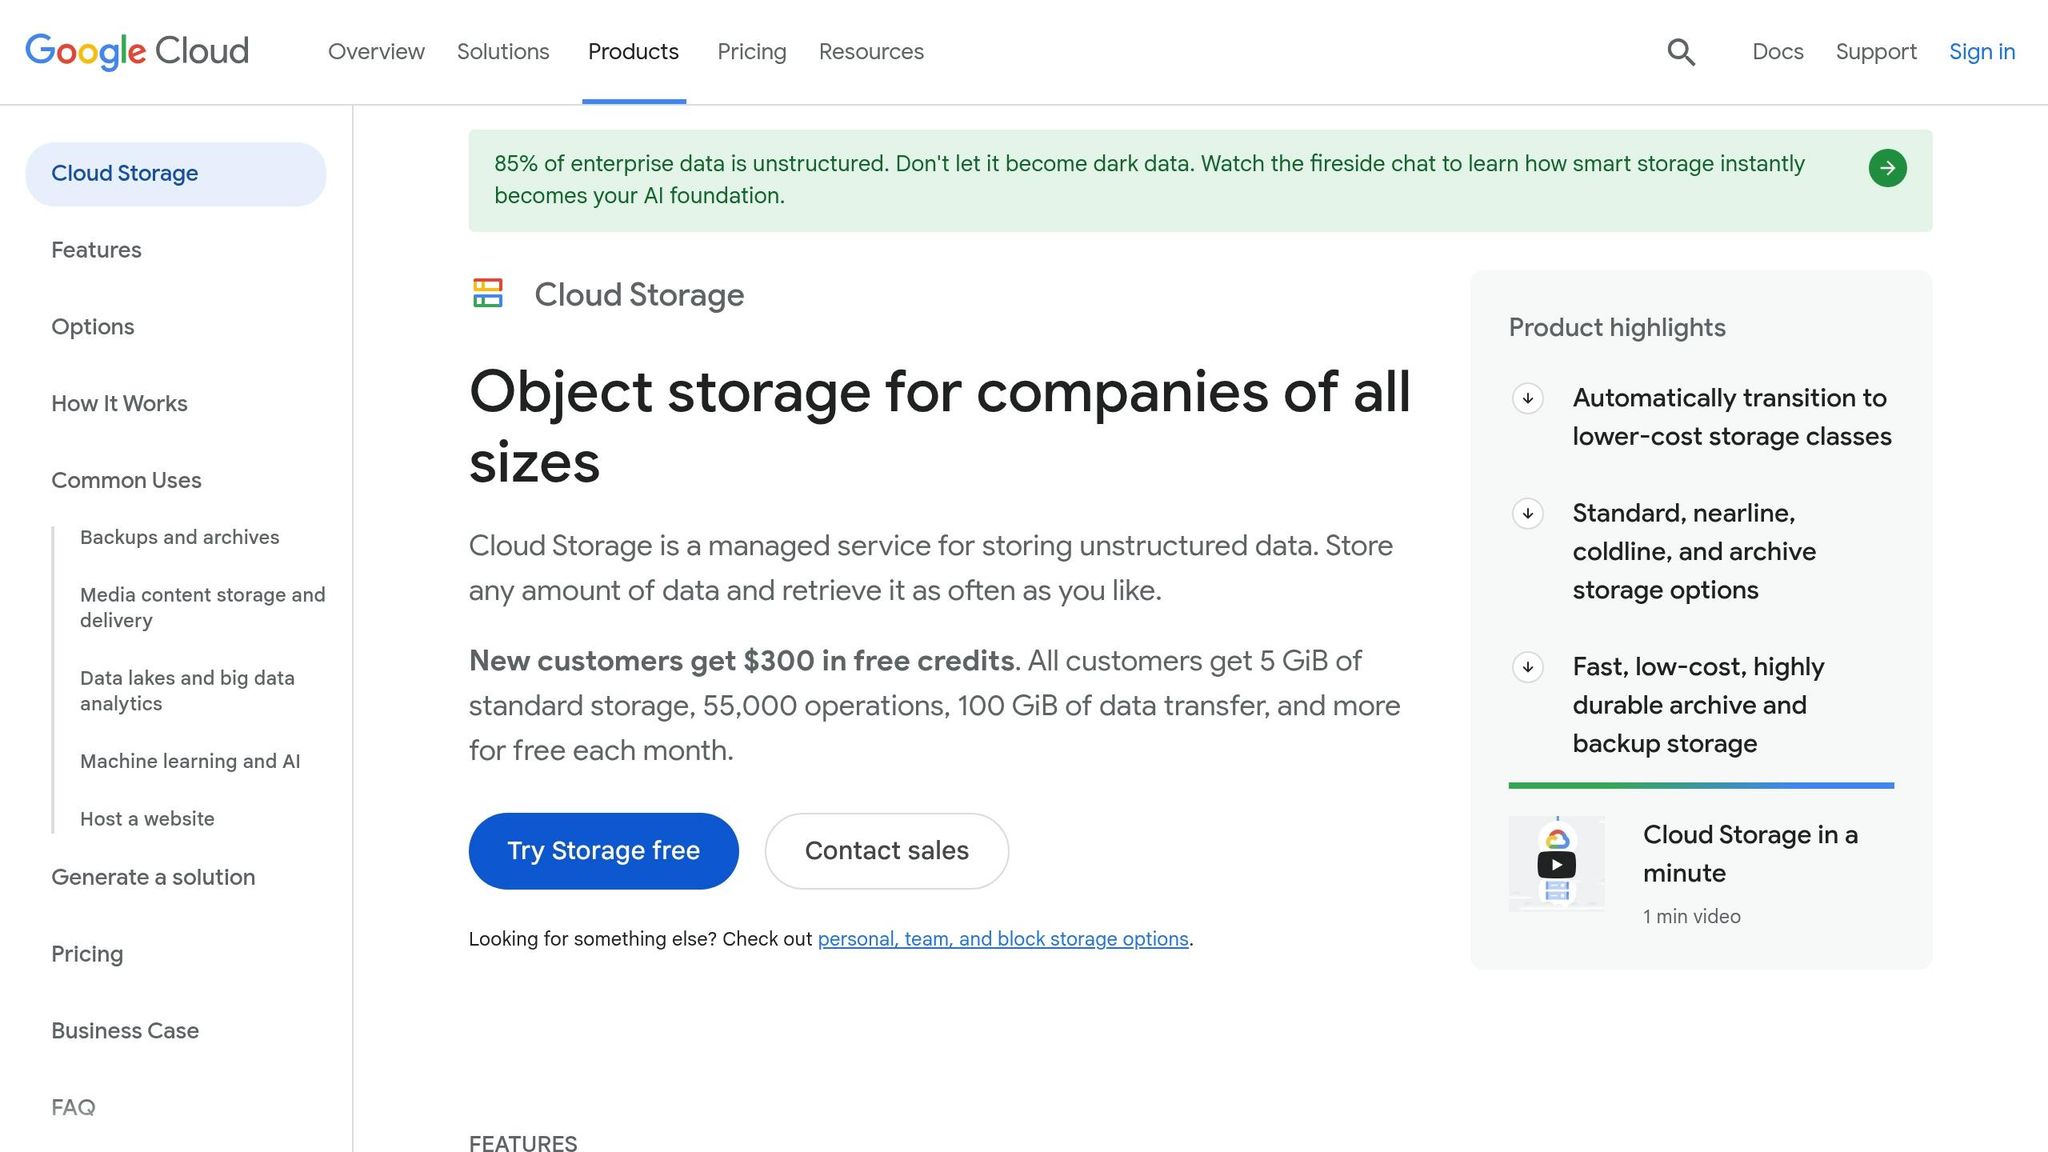The width and height of the screenshot is (2048, 1152).
Task: Click down-arrow icon beside Fast, low-cost highlight
Action: coord(1527,667)
